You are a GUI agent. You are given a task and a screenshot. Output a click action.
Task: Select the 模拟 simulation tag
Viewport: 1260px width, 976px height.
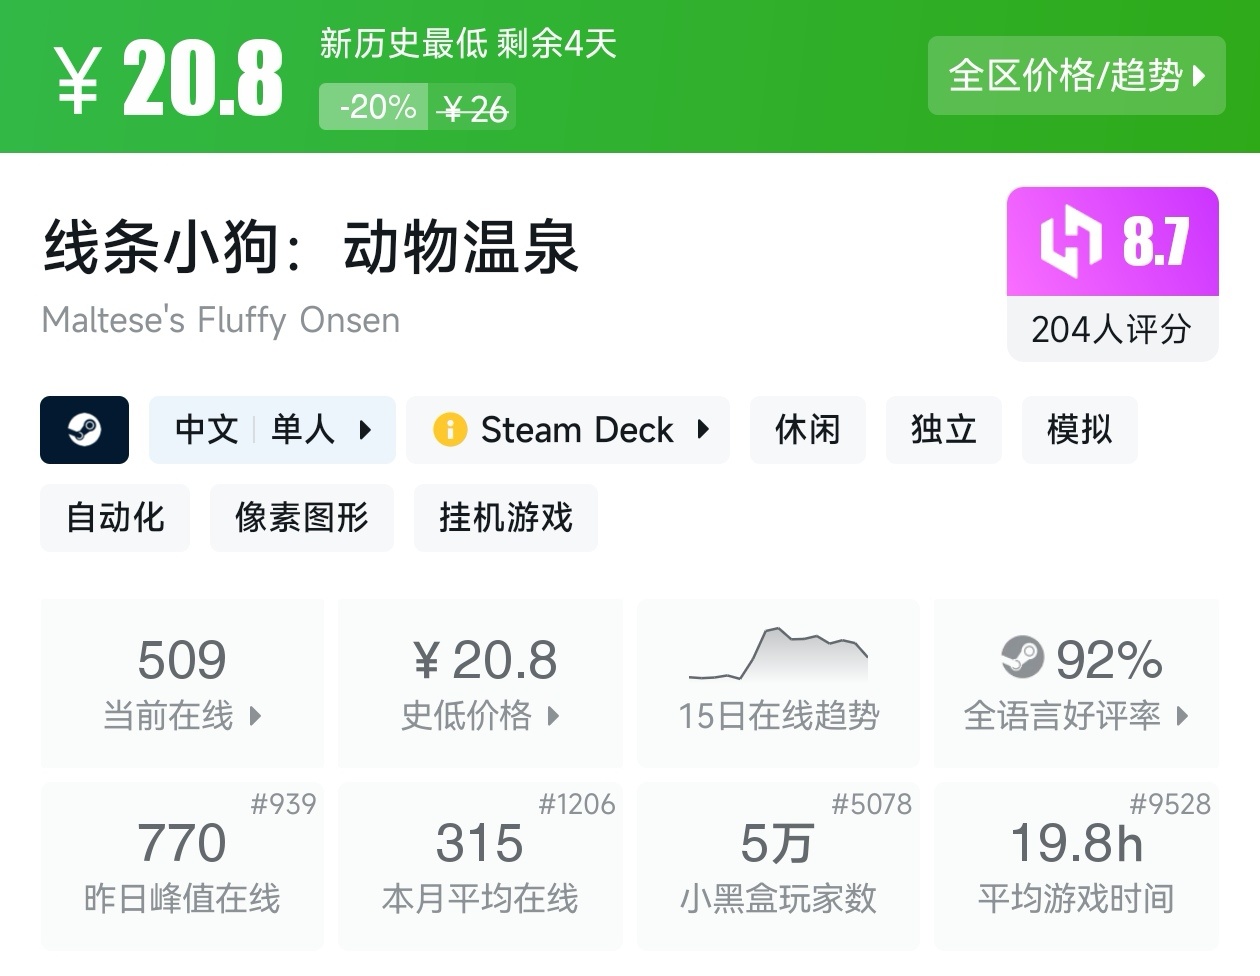[1079, 430]
